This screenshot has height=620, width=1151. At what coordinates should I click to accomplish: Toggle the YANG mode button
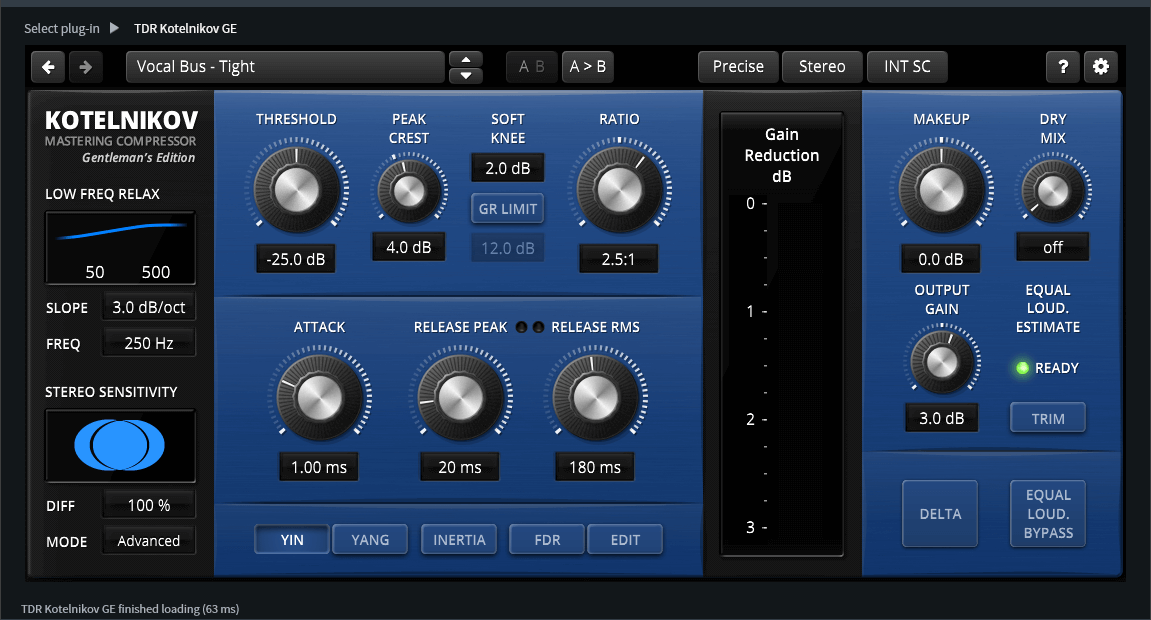[x=370, y=540]
